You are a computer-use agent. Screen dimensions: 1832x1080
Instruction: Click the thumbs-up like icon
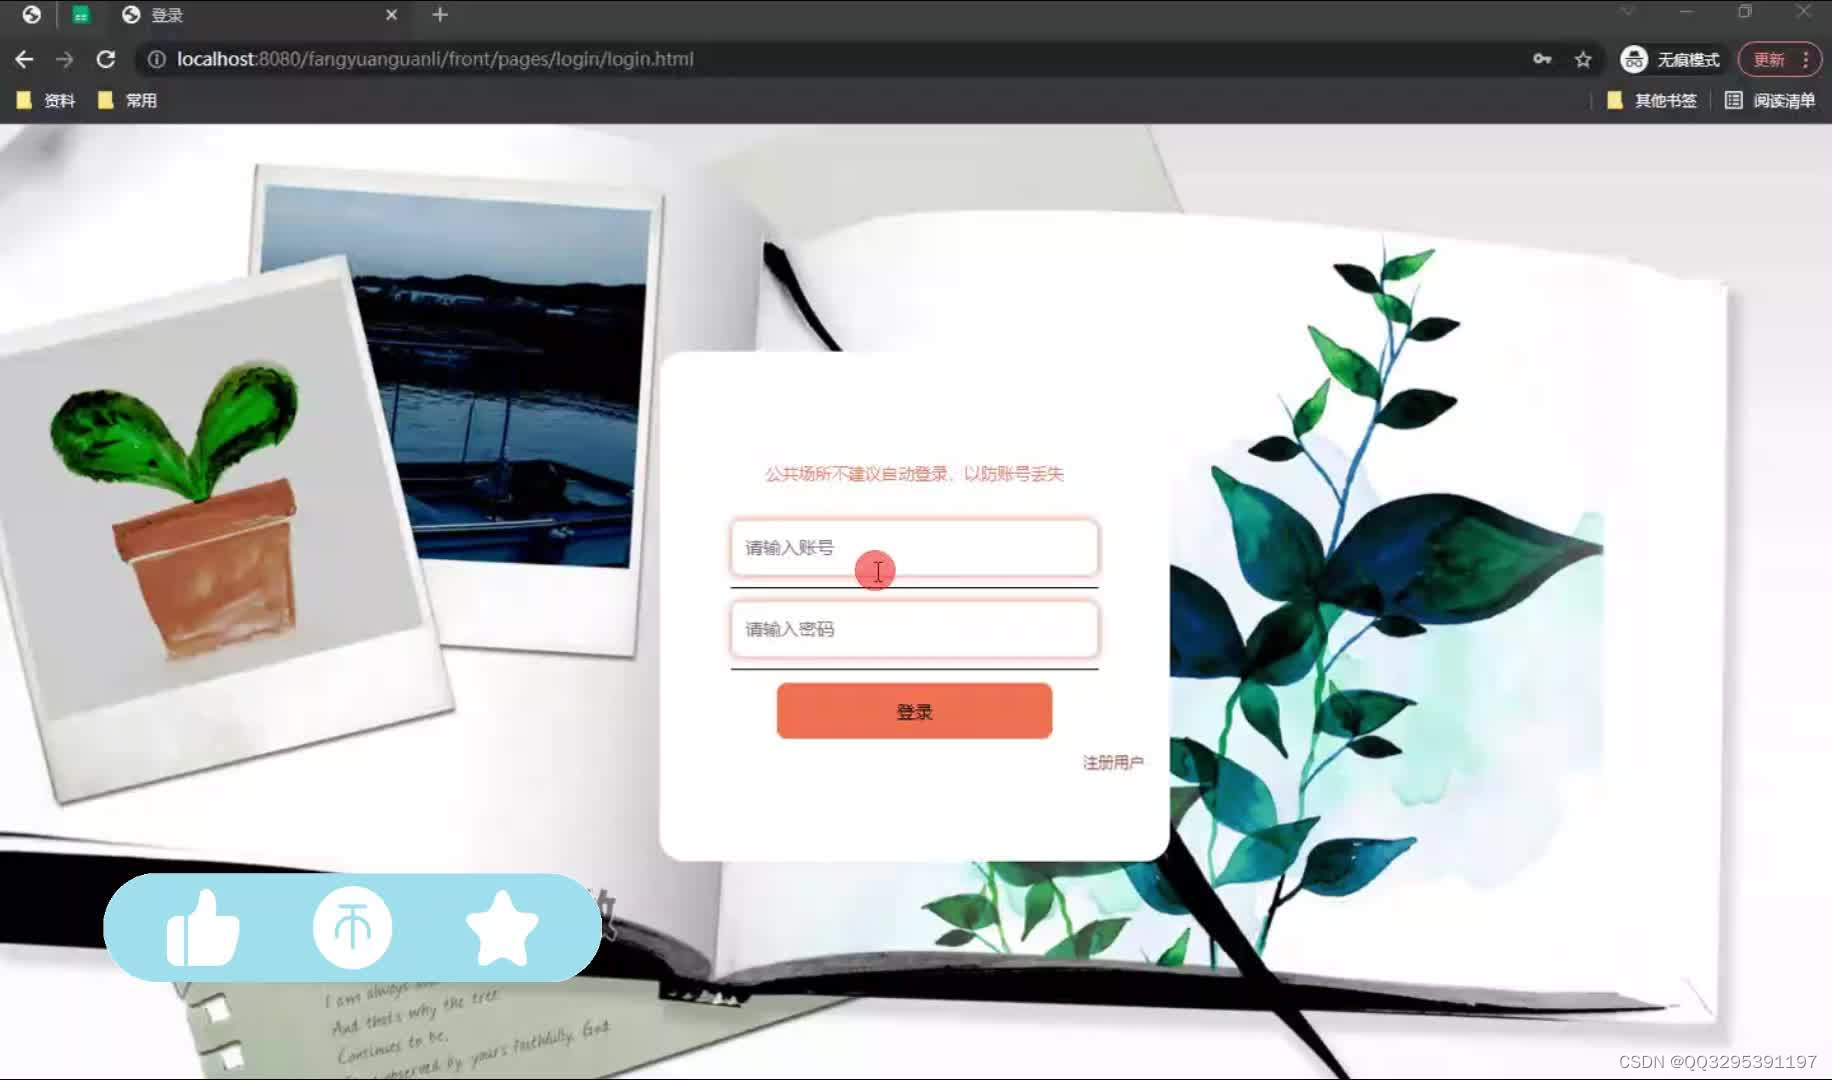[x=203, y=928]
